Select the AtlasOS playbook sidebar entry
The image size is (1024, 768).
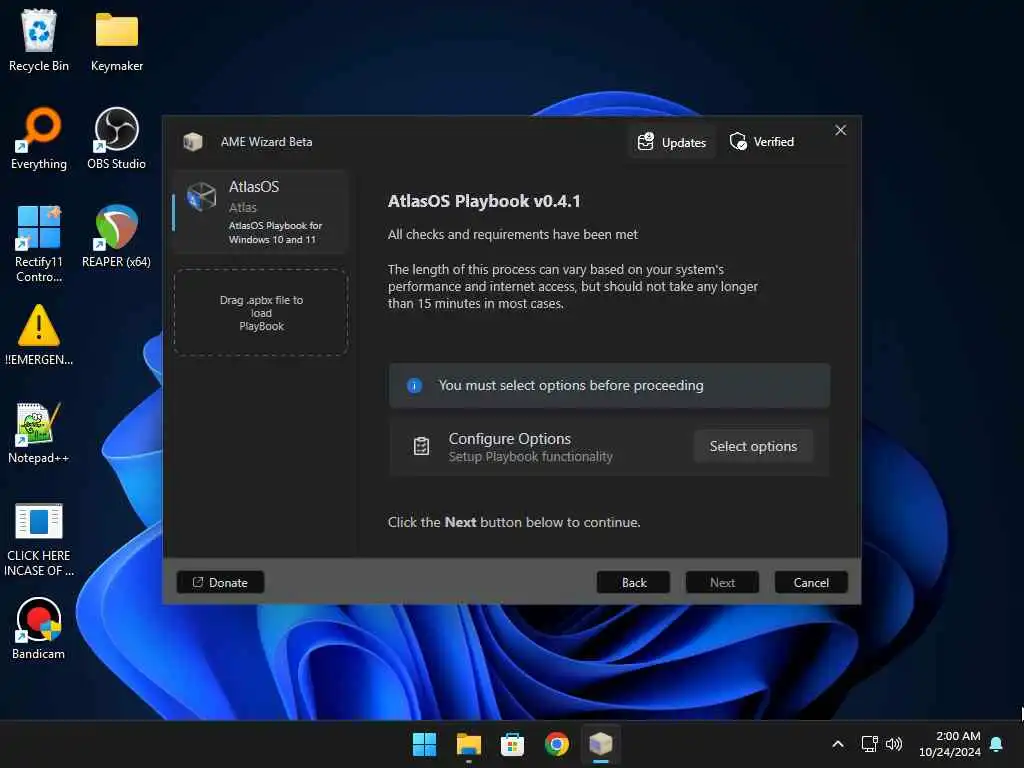[261, 212]
